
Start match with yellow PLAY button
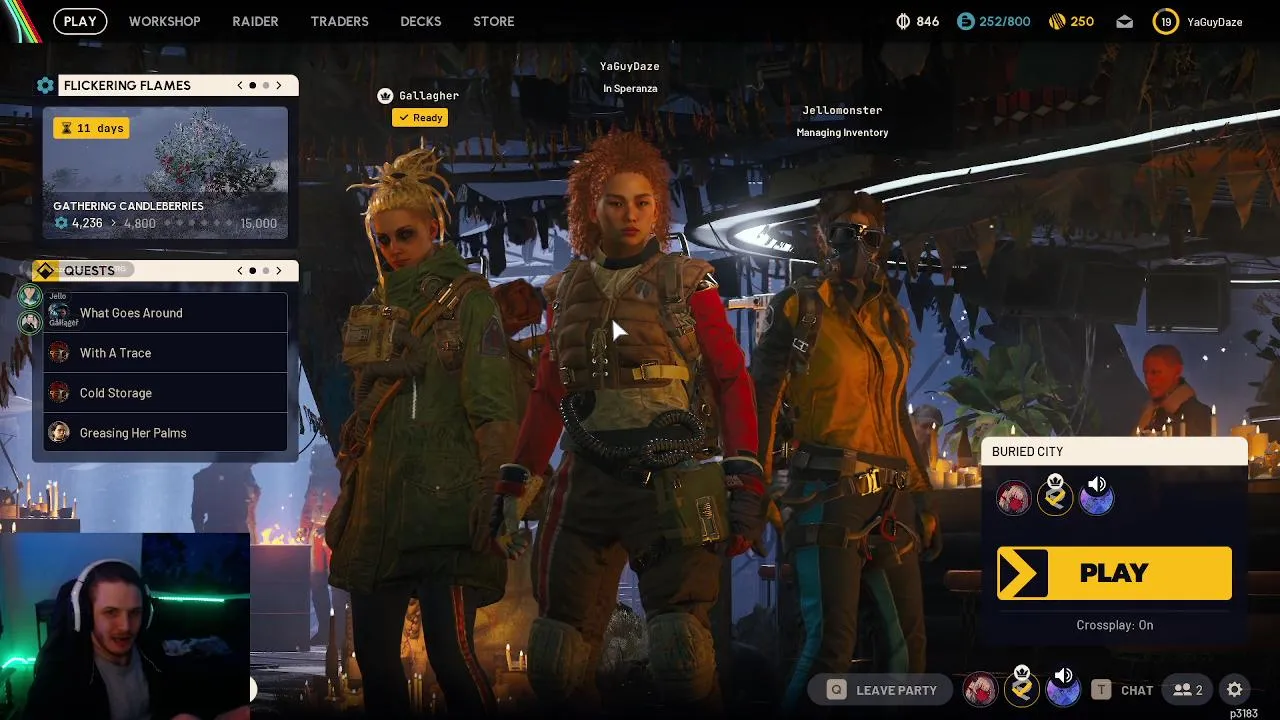1114,573
